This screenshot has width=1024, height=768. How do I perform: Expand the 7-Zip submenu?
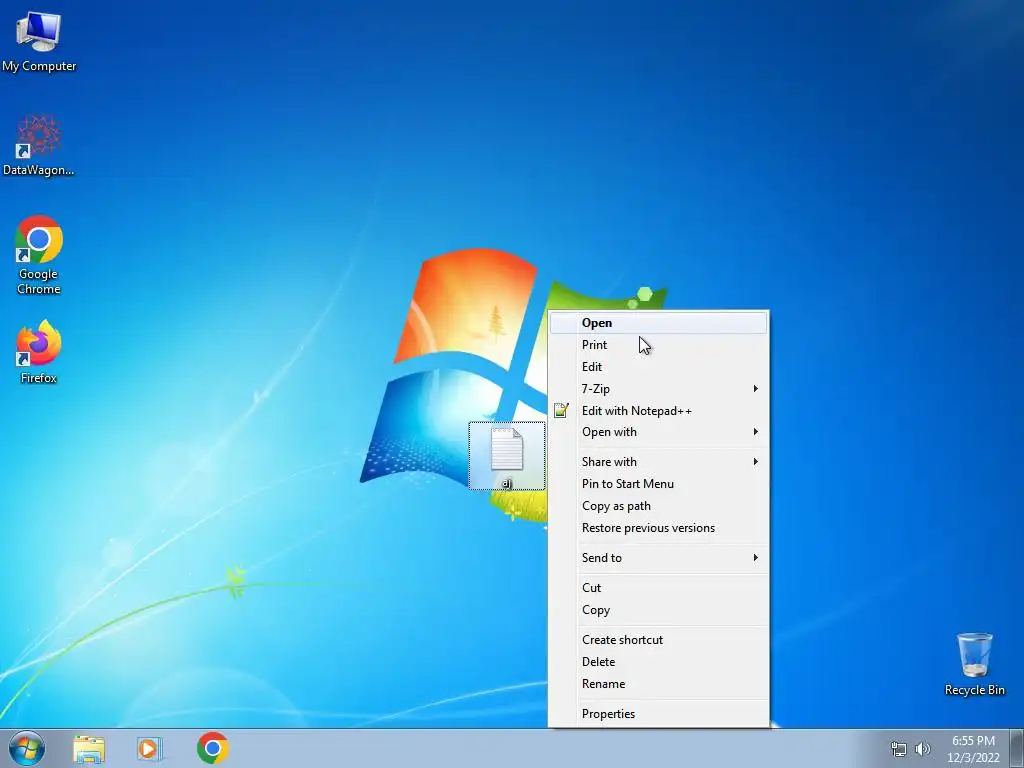[658, 389]
